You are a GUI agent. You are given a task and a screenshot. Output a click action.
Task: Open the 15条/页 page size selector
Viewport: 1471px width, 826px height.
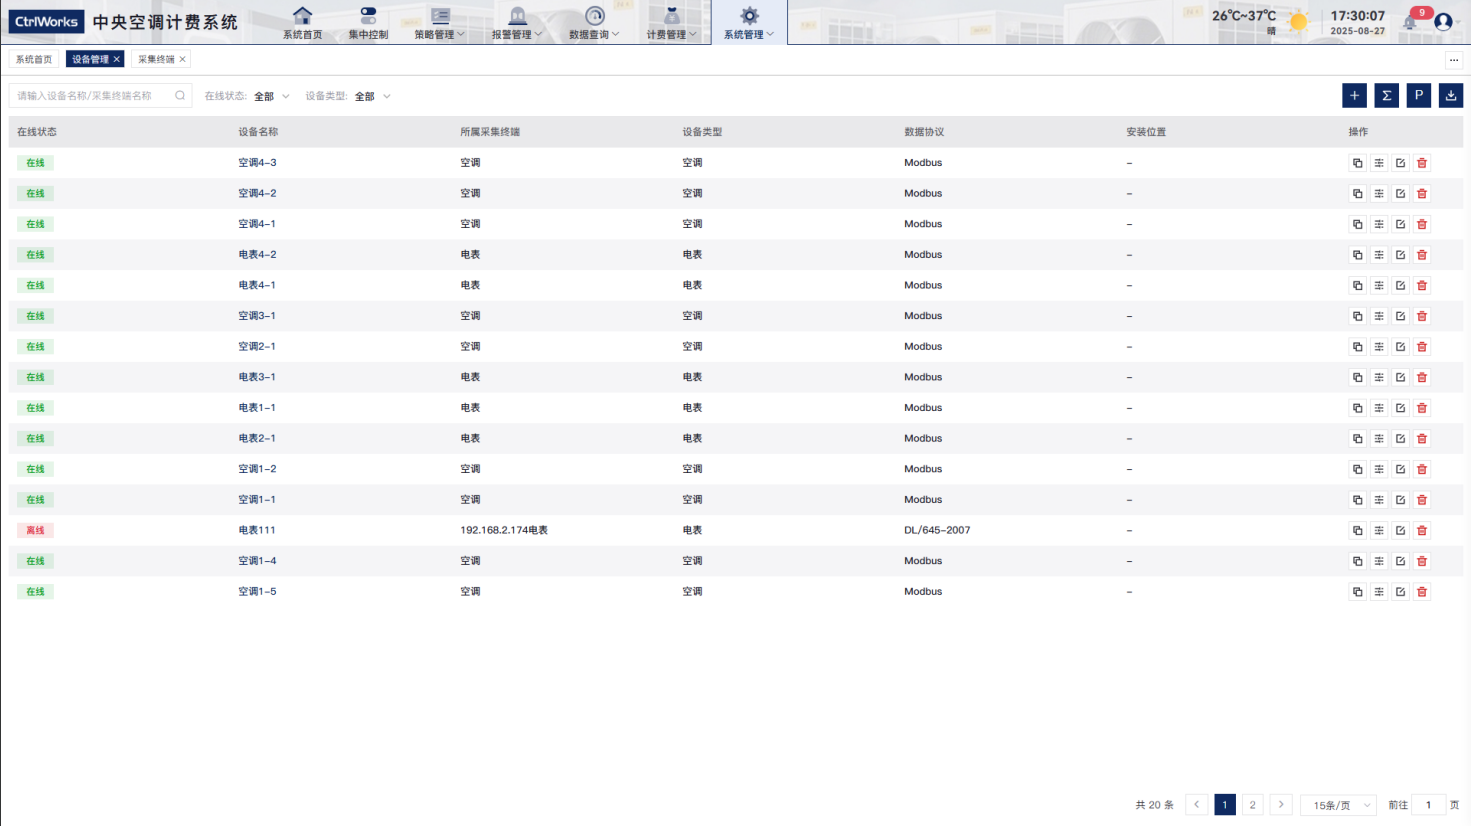click(1340, 805)
